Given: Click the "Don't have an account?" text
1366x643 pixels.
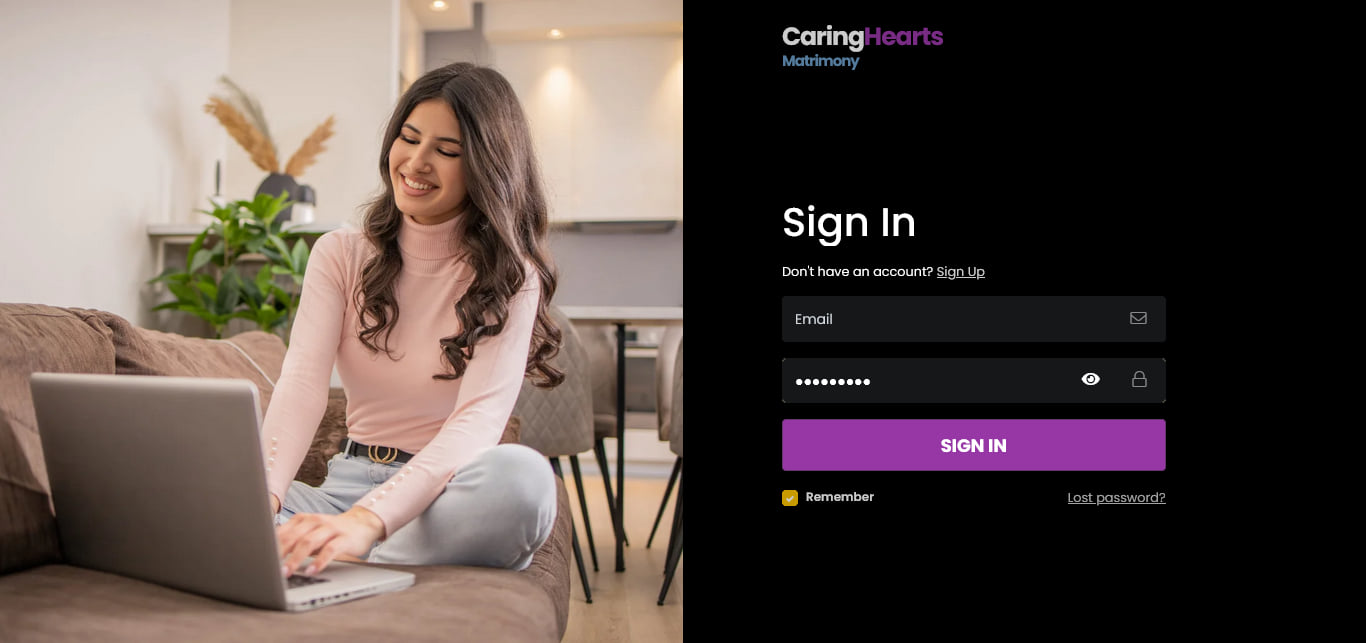Looking at the screenshot, I should tap(857, 272).
